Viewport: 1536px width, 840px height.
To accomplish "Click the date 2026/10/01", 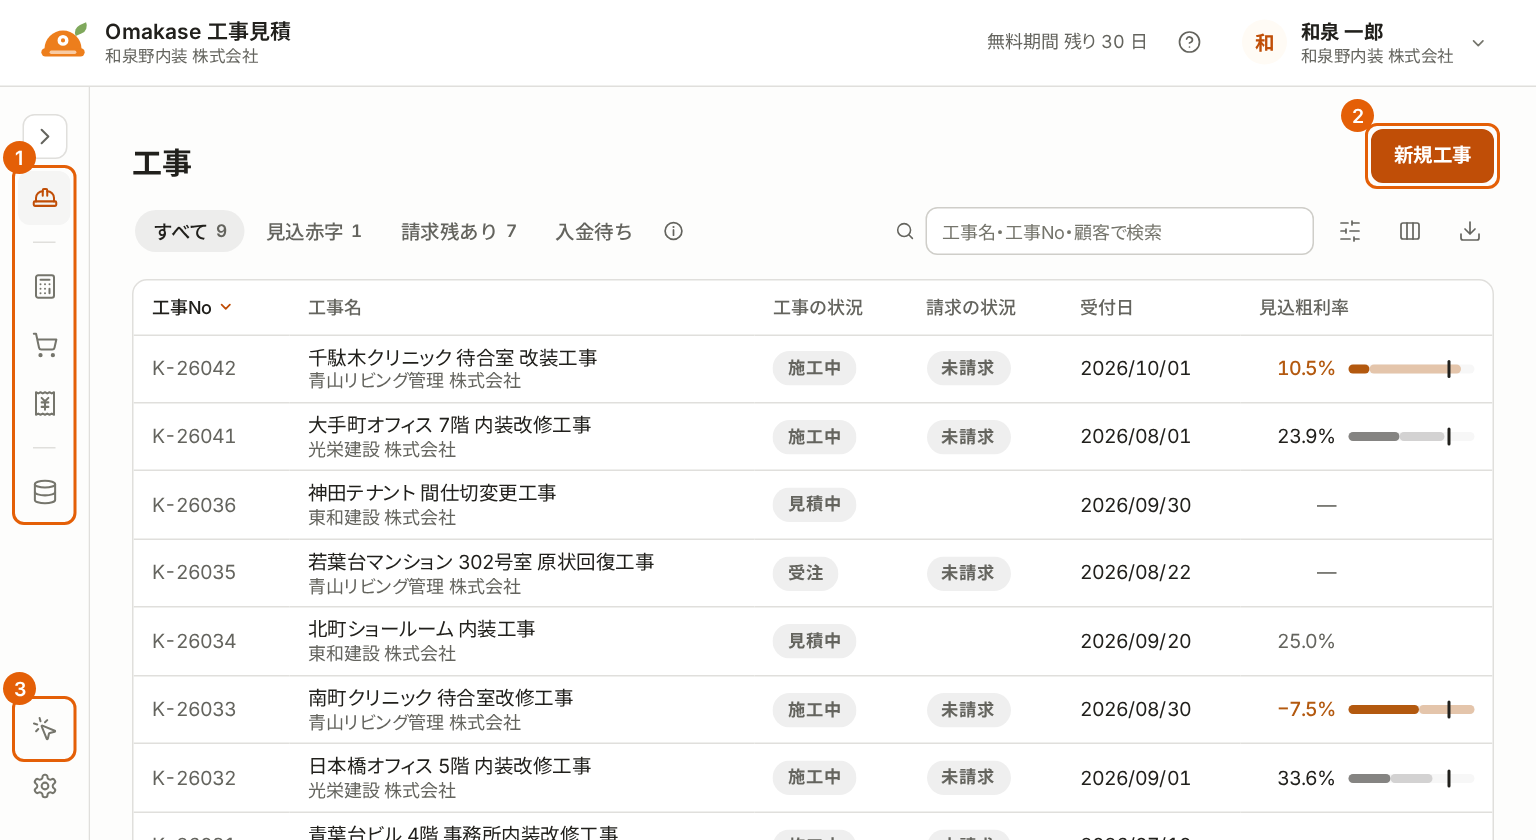I will 1136,368.
